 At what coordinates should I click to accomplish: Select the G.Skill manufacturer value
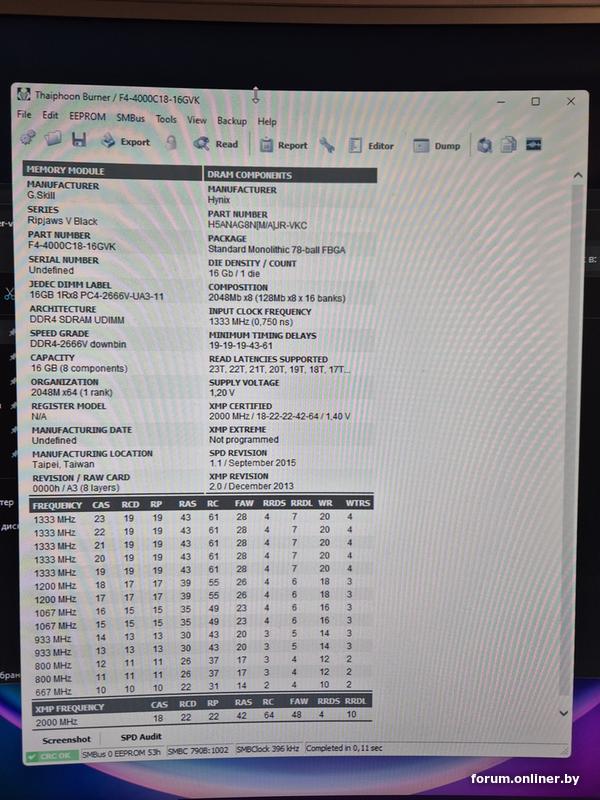pyautogui.click(x=41, y=195)
